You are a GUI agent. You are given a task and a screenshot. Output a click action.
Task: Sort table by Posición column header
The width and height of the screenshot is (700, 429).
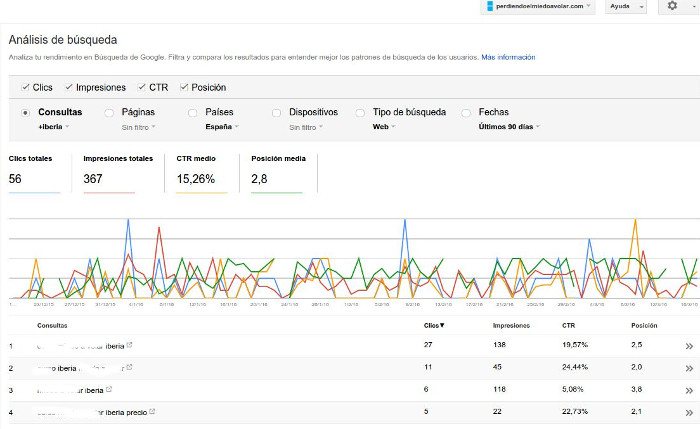click(x=644, y=325)
